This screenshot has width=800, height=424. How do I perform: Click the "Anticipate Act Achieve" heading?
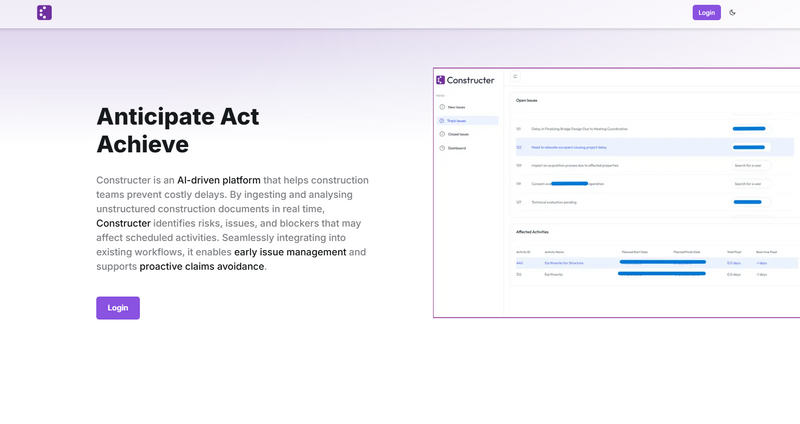[x=177, y=130]
